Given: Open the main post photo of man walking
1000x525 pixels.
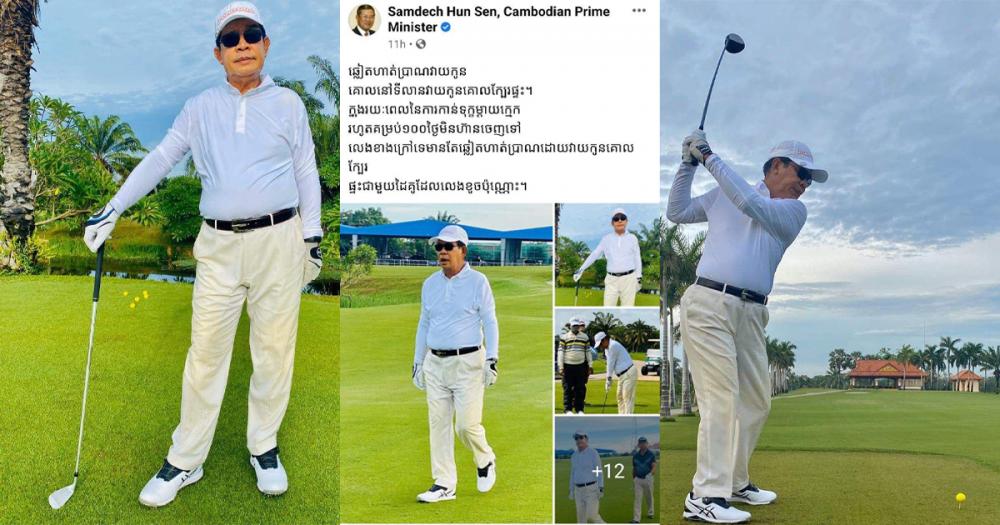Looking at the screenshot, I should coord(446,364).
